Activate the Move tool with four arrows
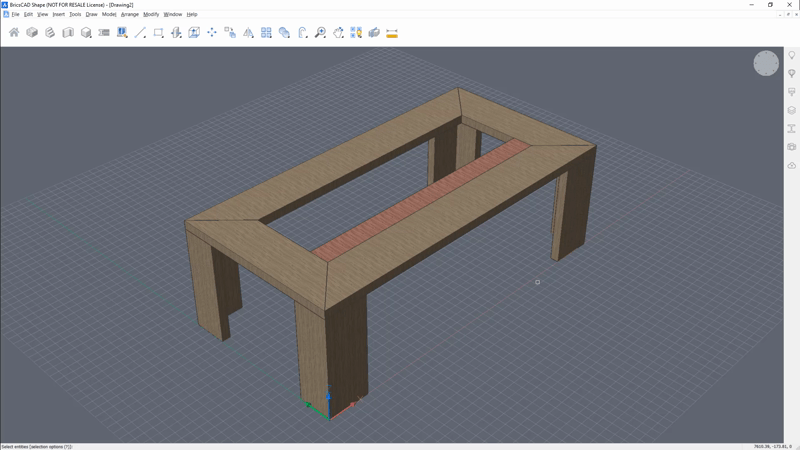 (212, 33)
